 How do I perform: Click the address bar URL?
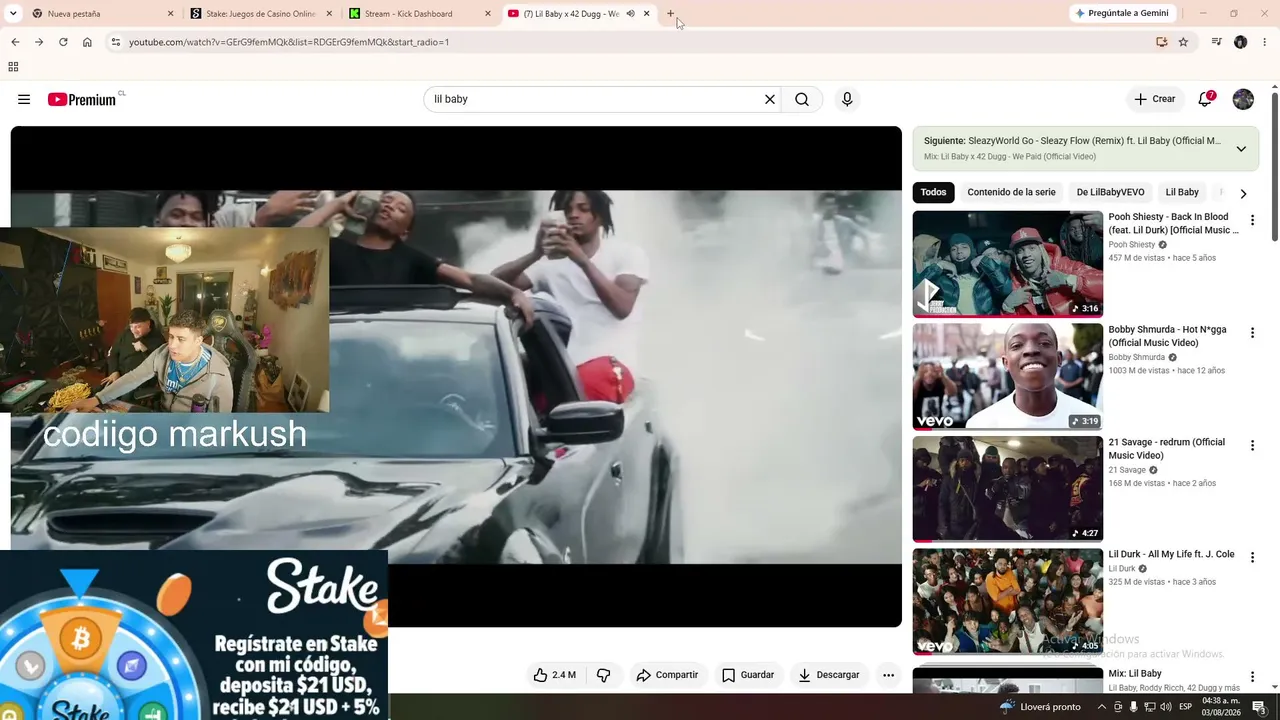(289, 42)
